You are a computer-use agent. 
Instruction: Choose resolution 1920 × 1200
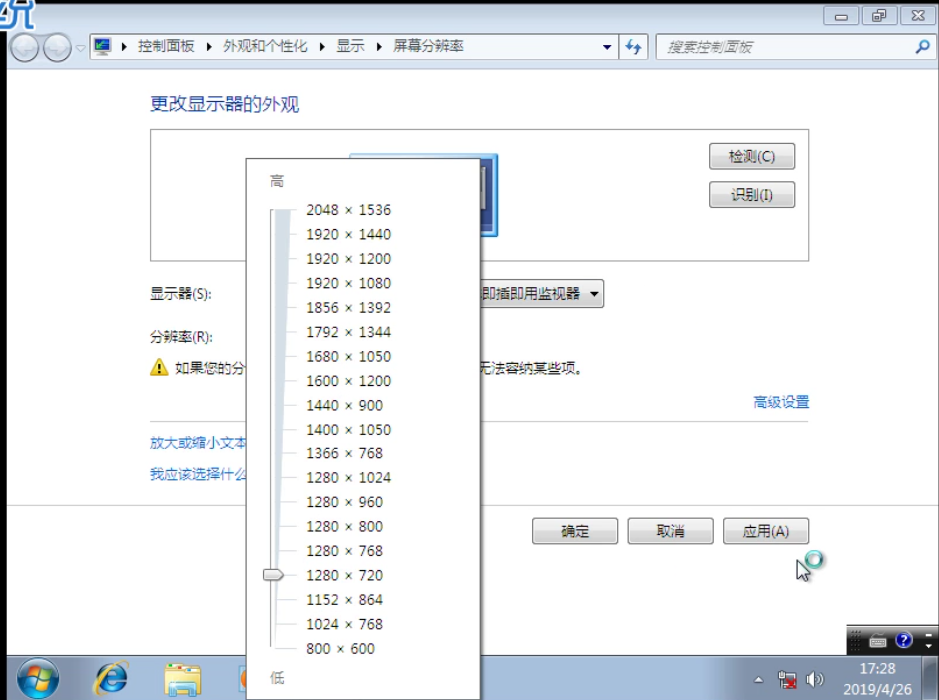click(348, 259)
